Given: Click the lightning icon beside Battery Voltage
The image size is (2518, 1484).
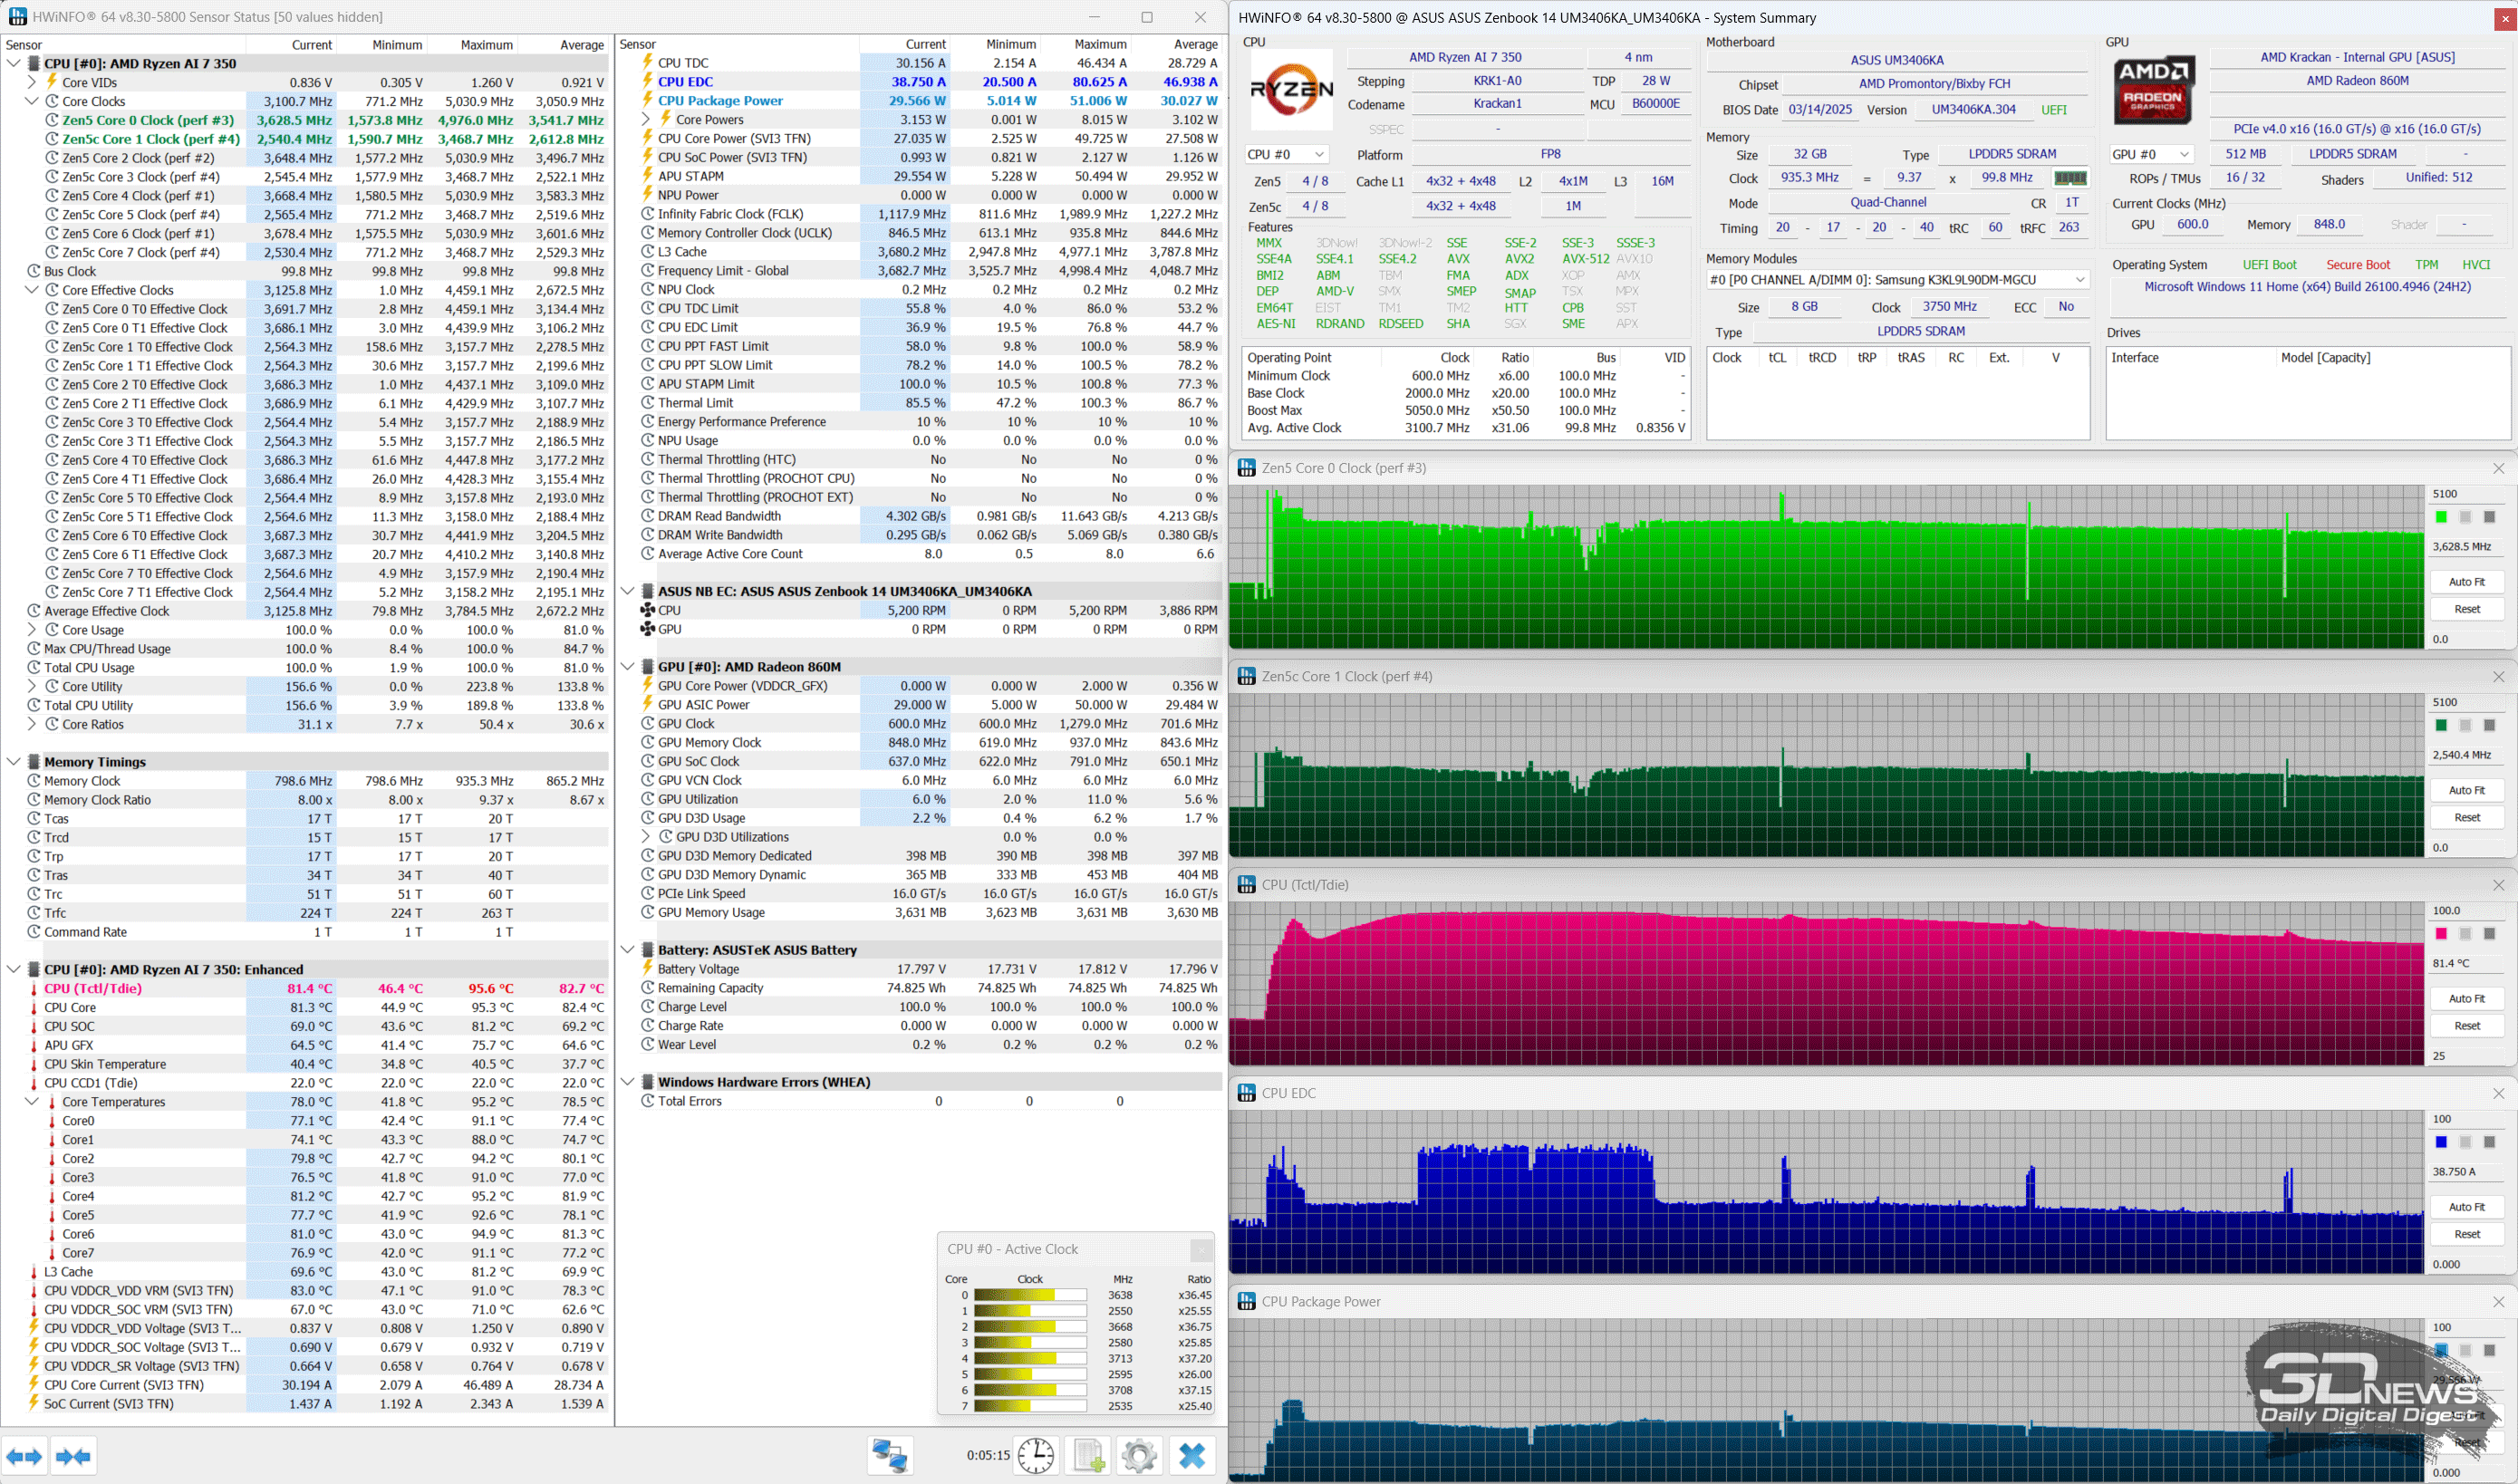Looking at the screenshot, I should pos(647,969).
